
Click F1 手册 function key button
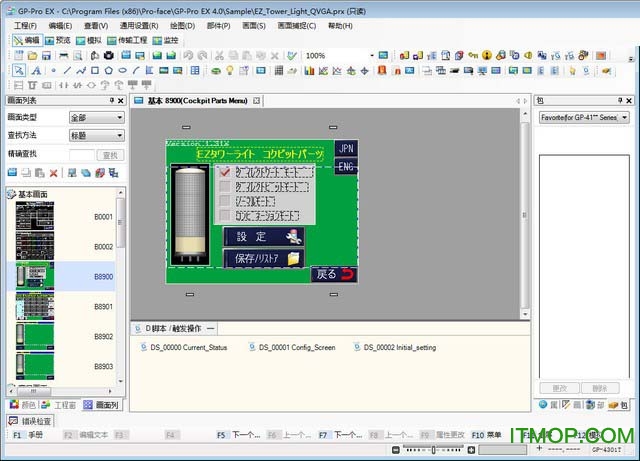point(28,435)
